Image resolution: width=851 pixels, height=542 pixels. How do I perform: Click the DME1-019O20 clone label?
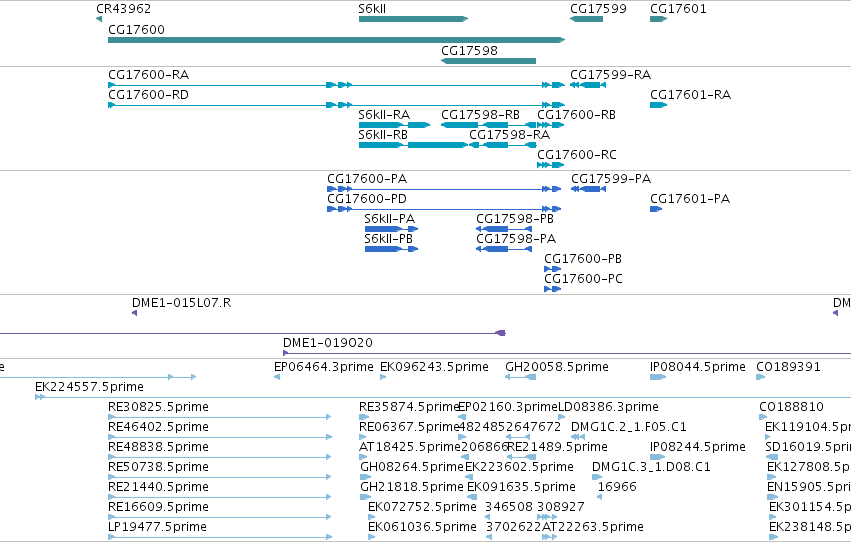click(328, 343)
